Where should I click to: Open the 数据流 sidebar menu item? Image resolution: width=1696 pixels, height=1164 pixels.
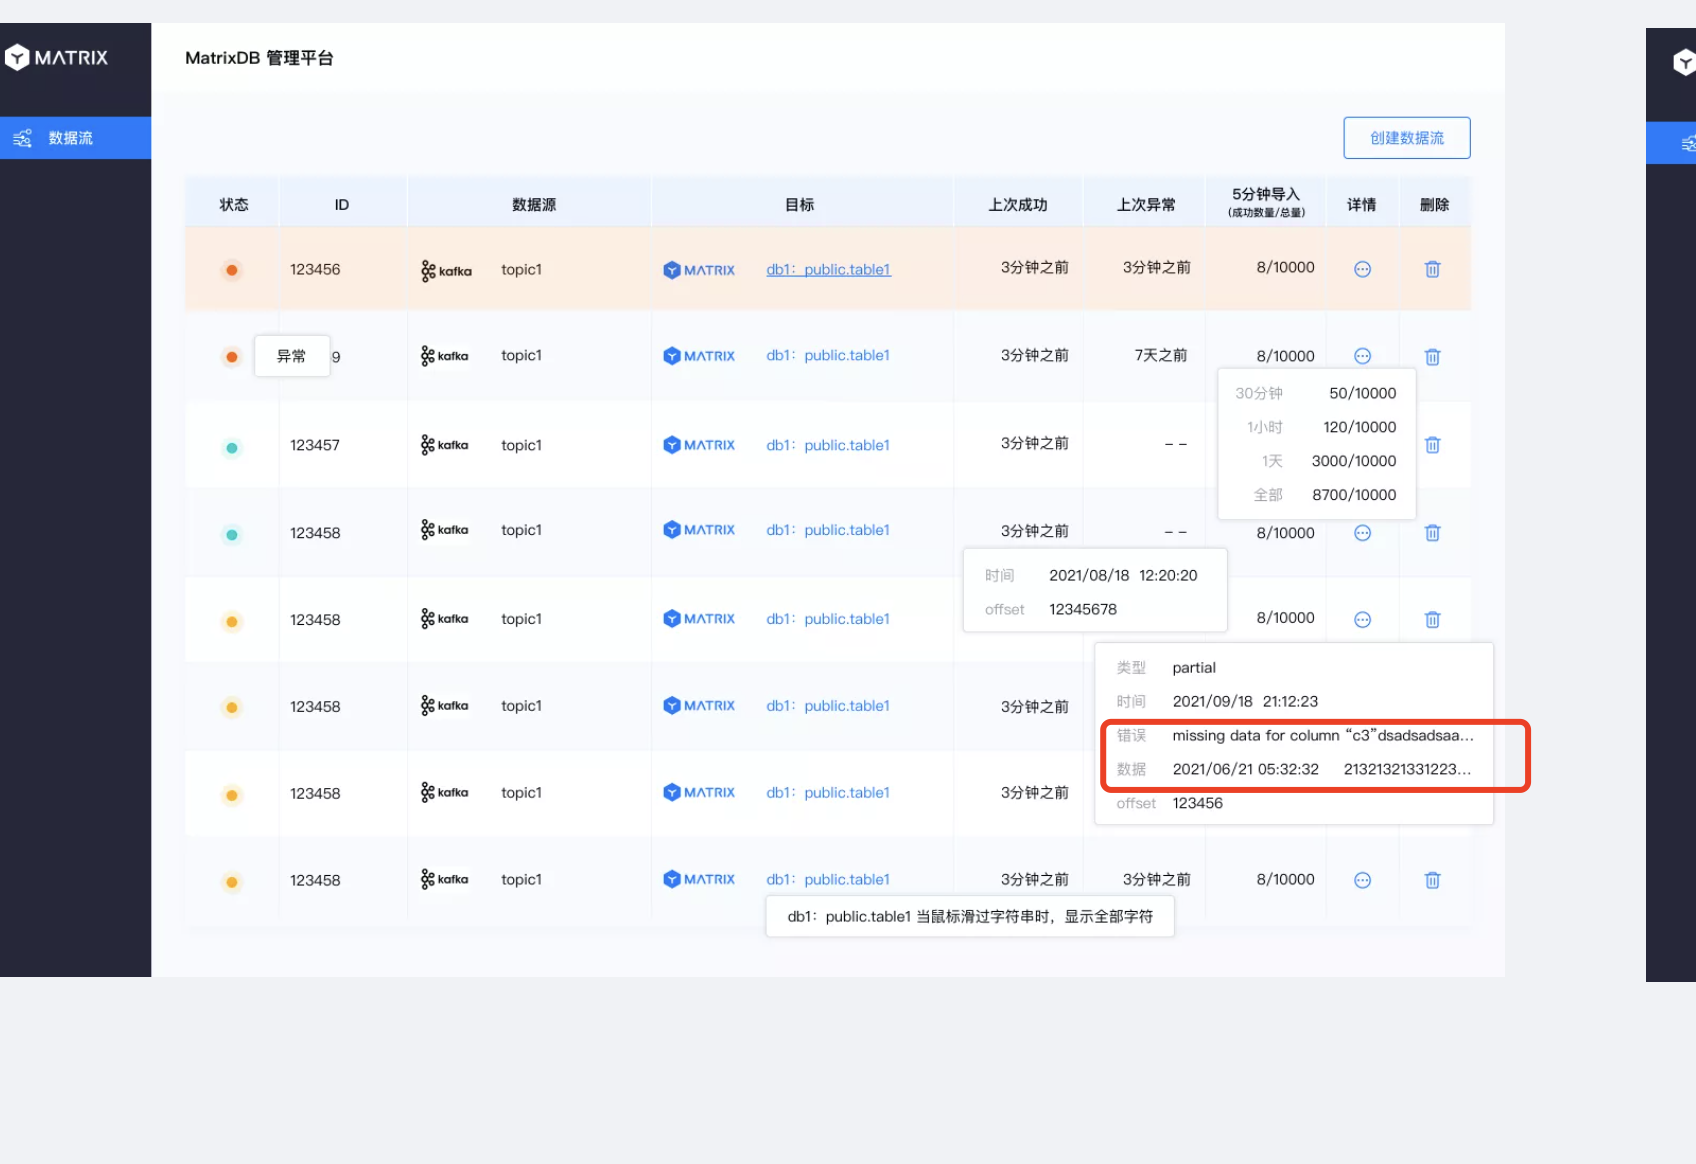click(75, 138)
